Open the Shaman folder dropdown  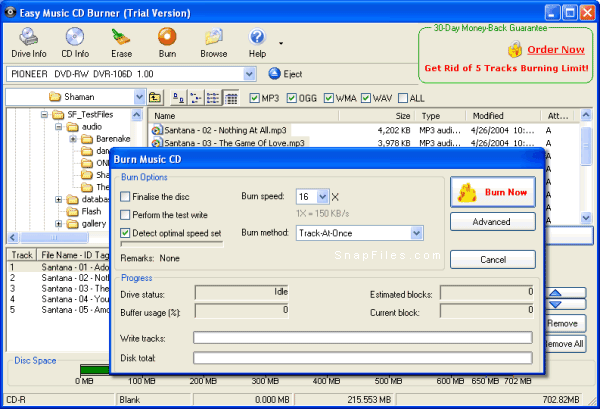(x=139, y=97)
